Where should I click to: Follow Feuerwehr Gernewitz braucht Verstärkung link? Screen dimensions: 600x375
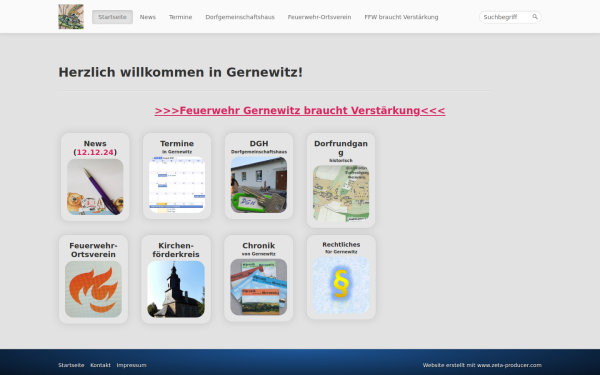300,111
